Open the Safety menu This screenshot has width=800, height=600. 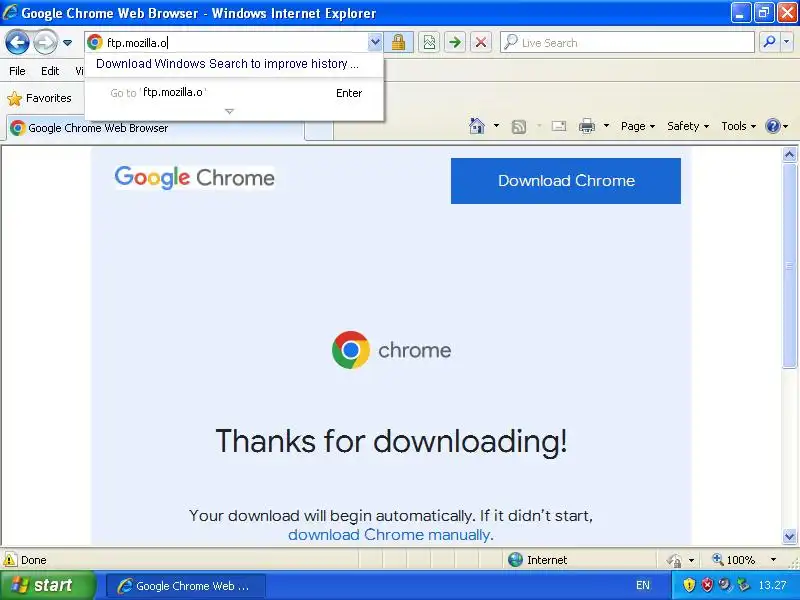(688, 126)
